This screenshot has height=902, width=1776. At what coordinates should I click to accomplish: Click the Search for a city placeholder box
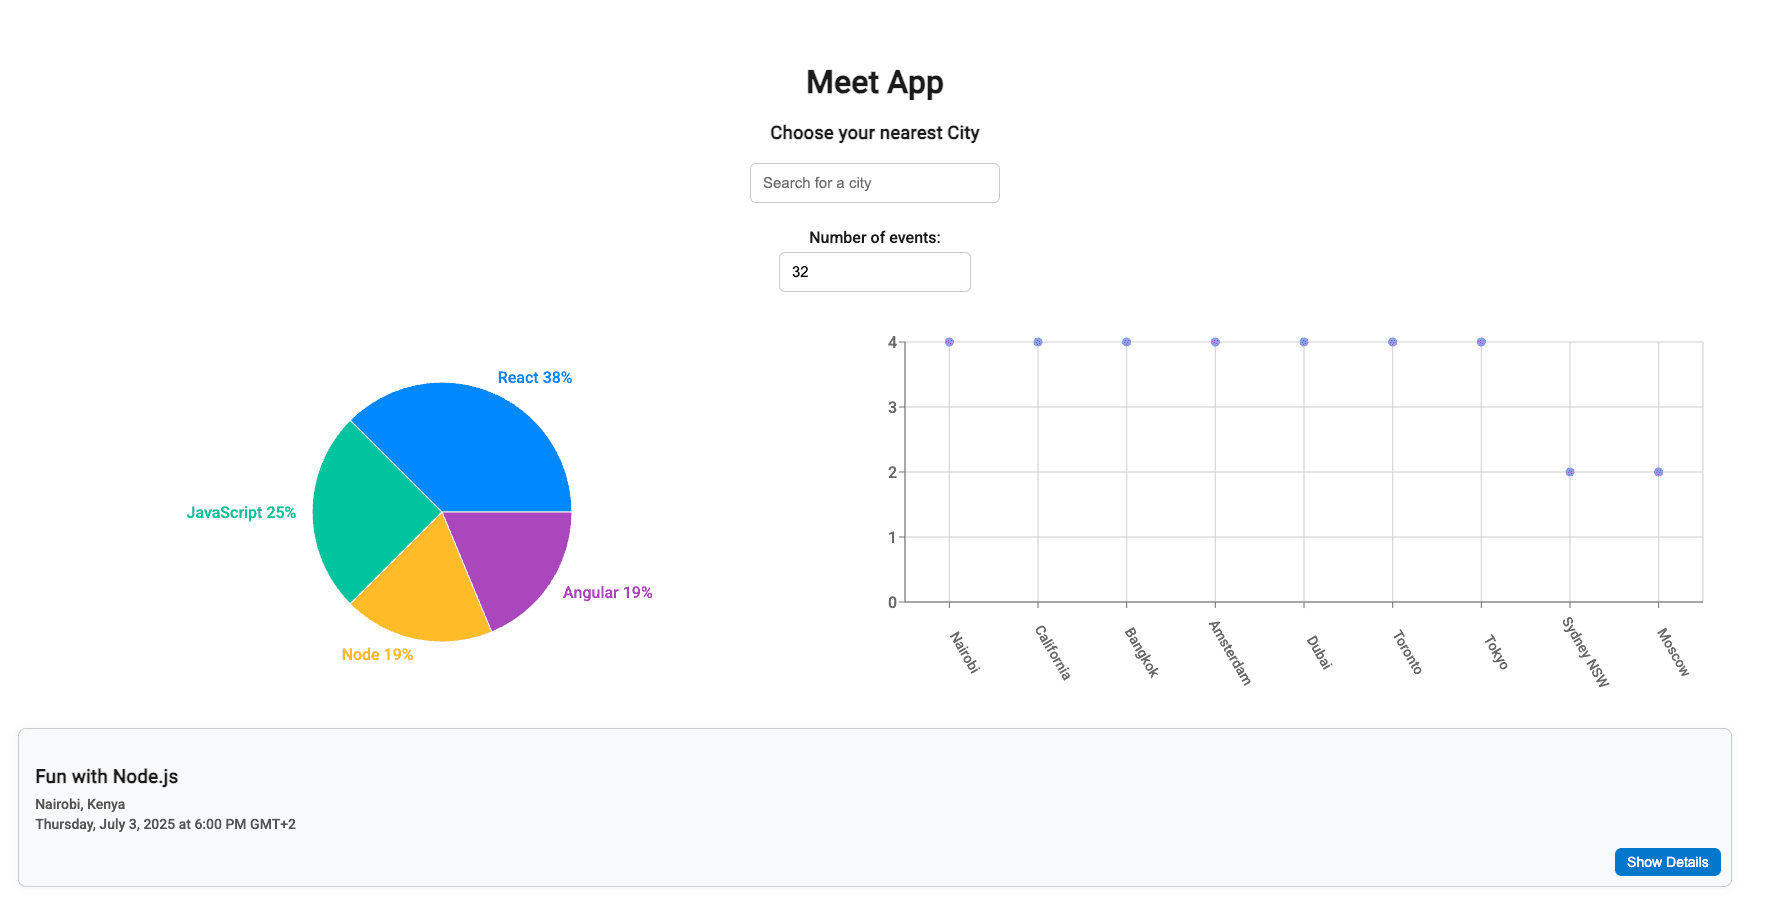(874, 183)
